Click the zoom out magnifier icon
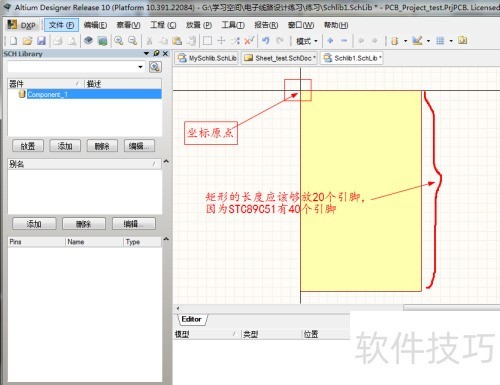The height and width of the screenshot is (385, 500). click(133, 41)
